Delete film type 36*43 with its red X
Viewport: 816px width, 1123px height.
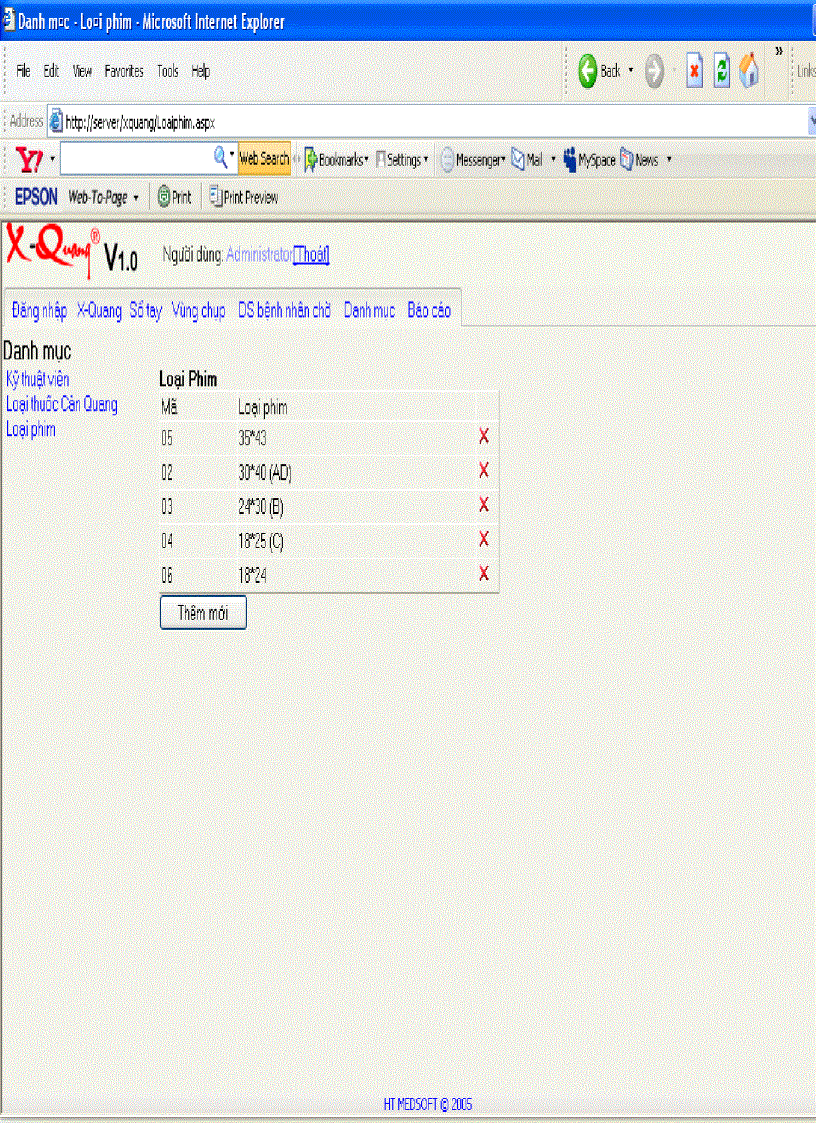483,437
